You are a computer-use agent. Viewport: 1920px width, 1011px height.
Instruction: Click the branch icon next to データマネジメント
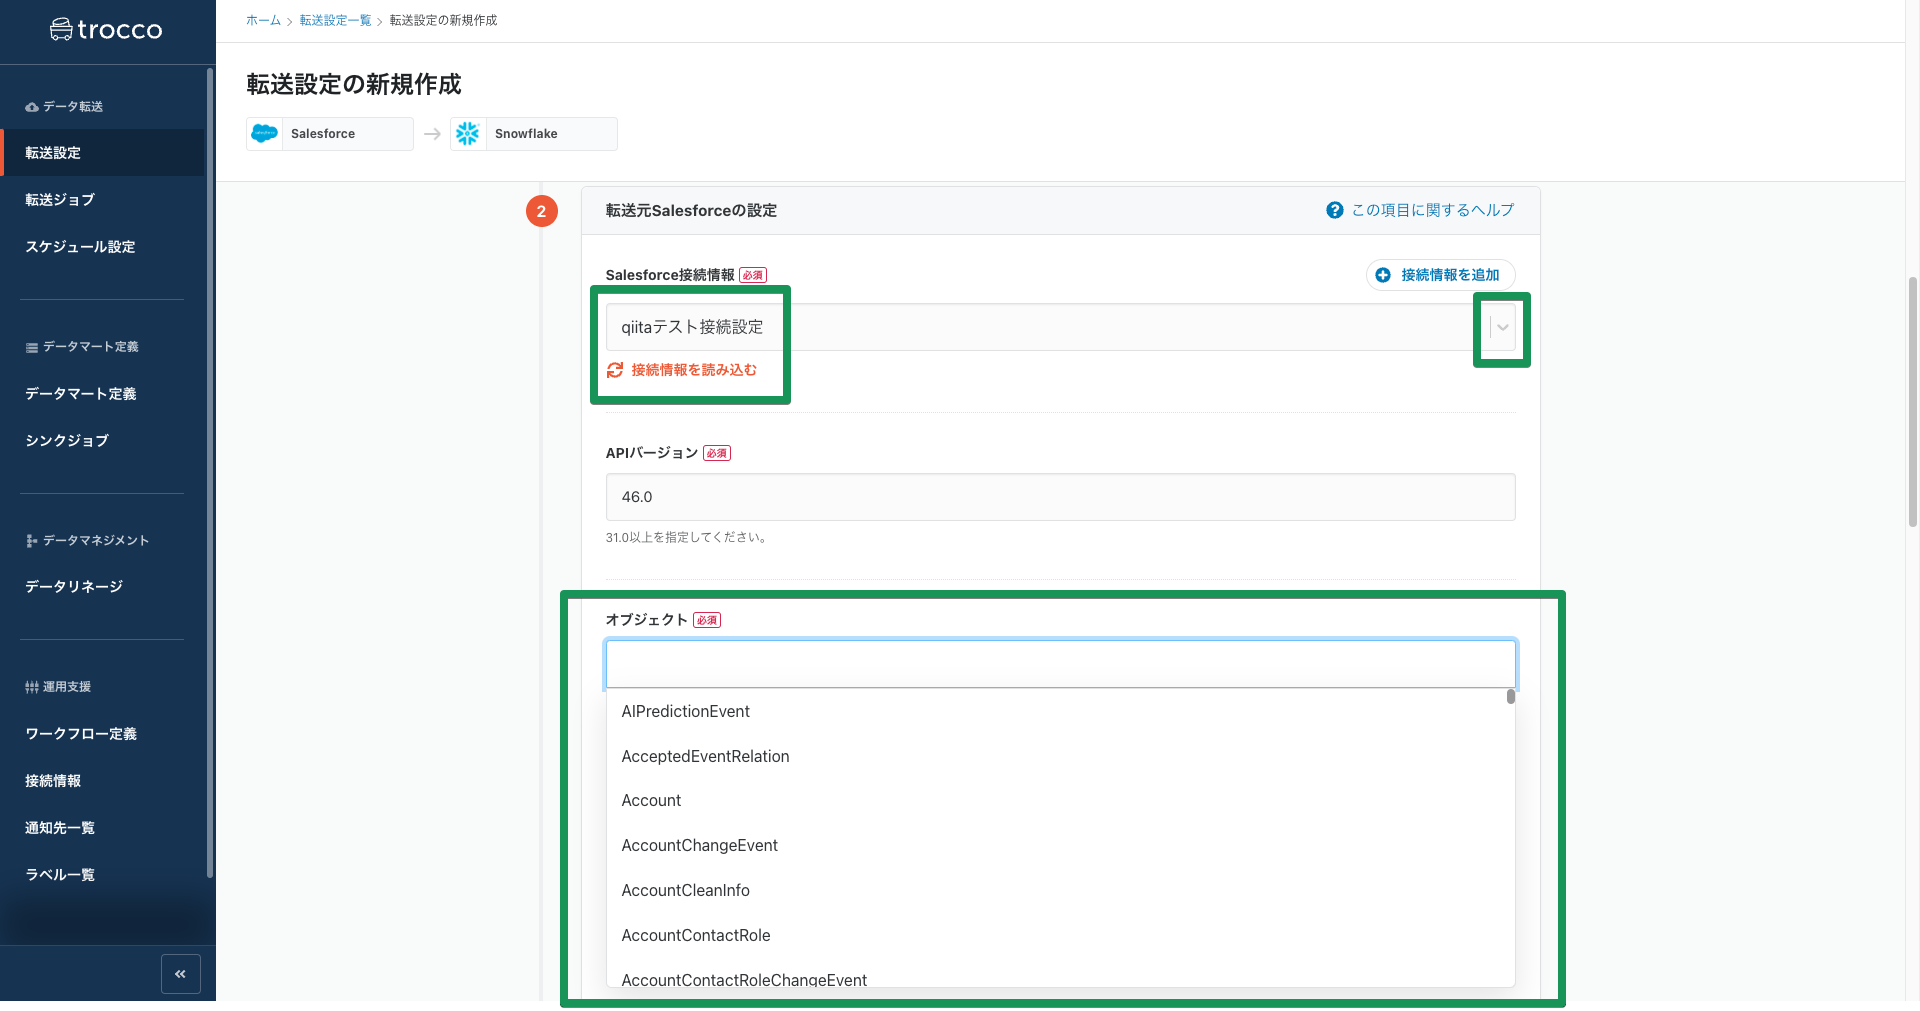point(32,541)
